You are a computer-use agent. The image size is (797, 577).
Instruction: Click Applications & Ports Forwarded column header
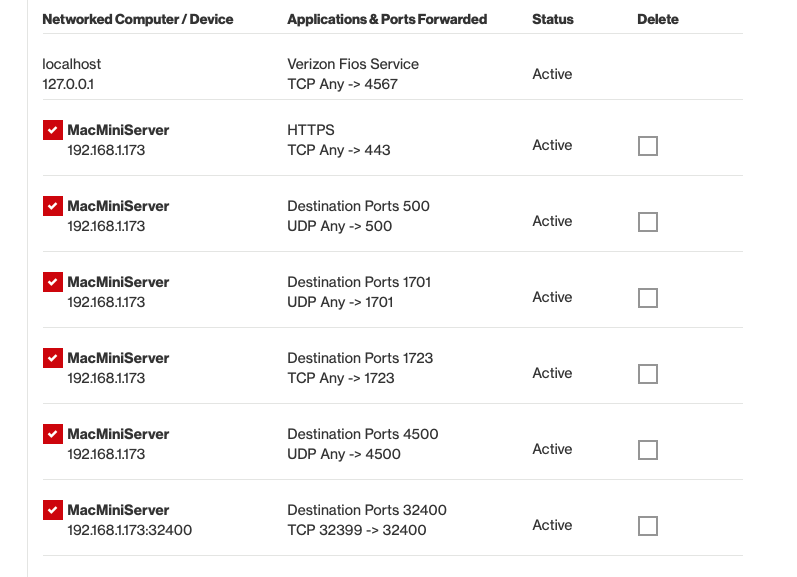click(387, 19)
